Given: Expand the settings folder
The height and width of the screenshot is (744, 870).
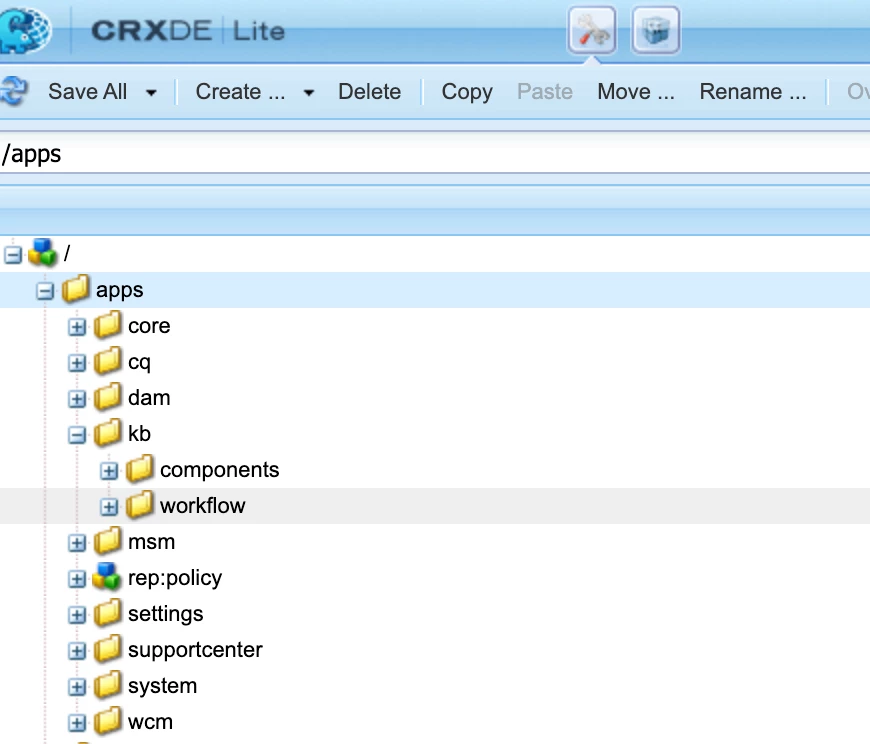Looking at the screenshot, I should coord(77,615).
